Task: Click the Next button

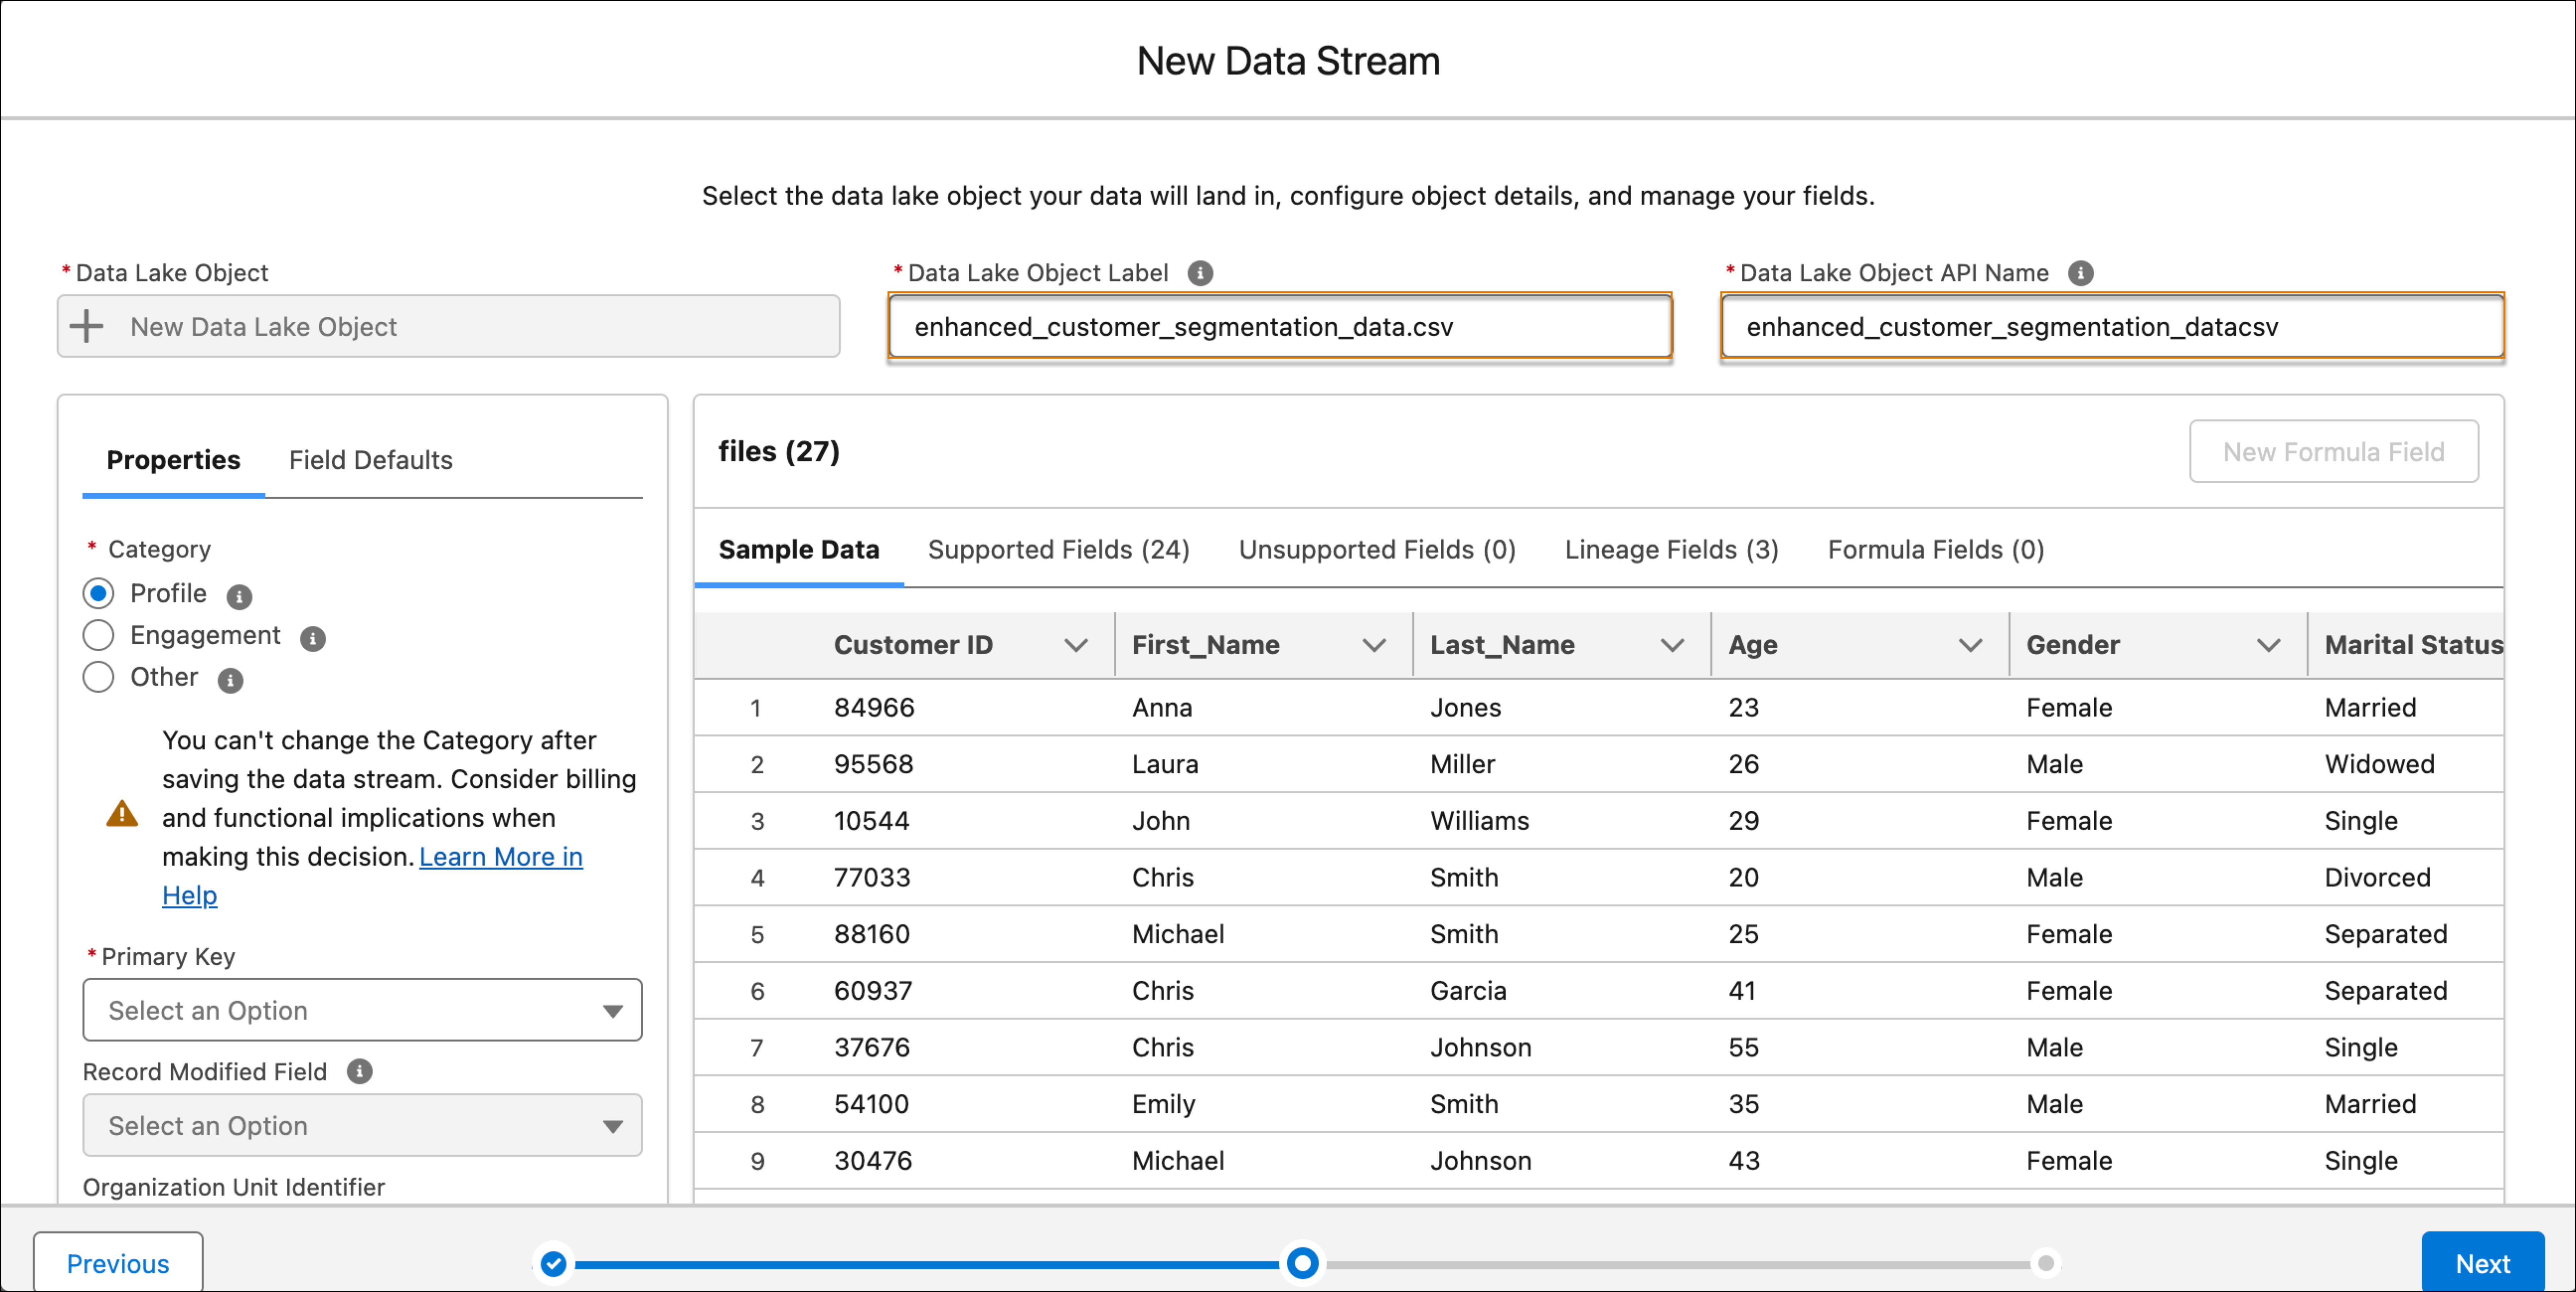Action: click(2482, 1263)
